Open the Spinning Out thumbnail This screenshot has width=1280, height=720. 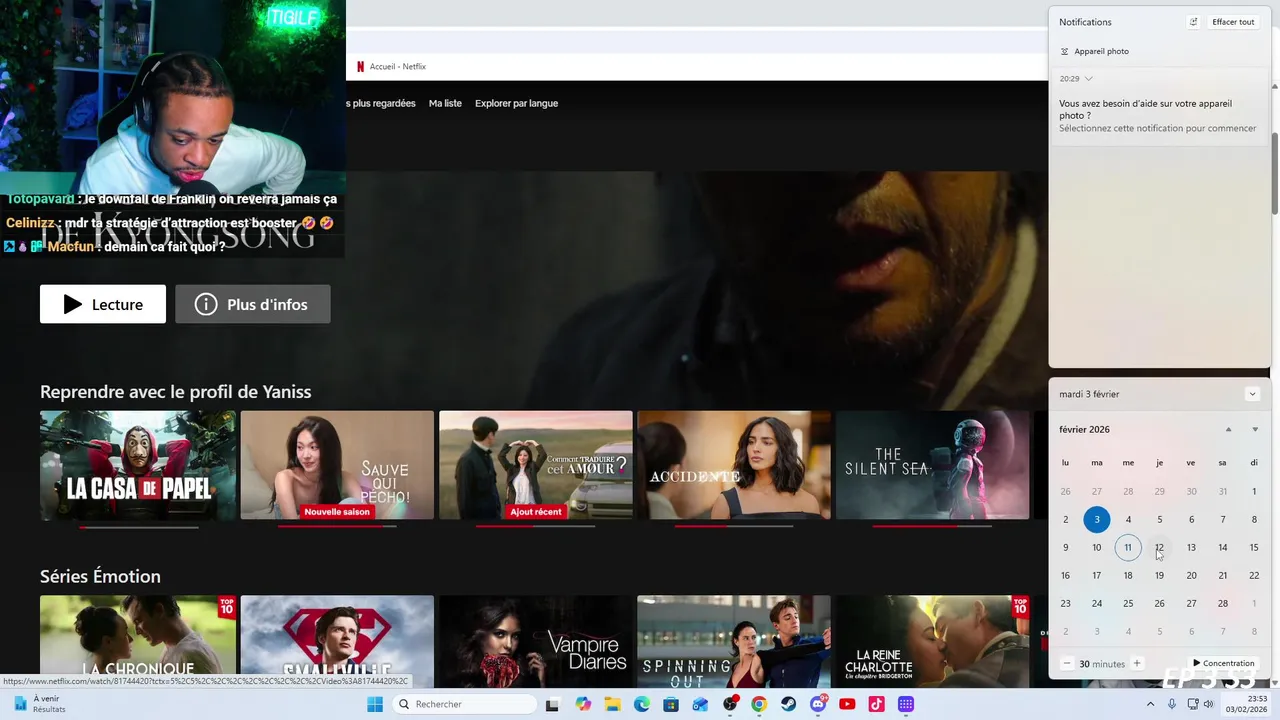pos(734,634)
